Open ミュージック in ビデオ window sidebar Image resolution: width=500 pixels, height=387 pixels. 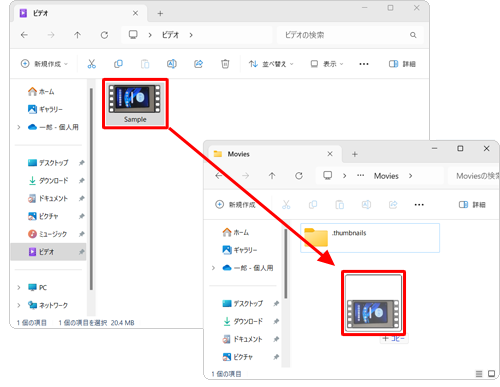coord(48,234)
